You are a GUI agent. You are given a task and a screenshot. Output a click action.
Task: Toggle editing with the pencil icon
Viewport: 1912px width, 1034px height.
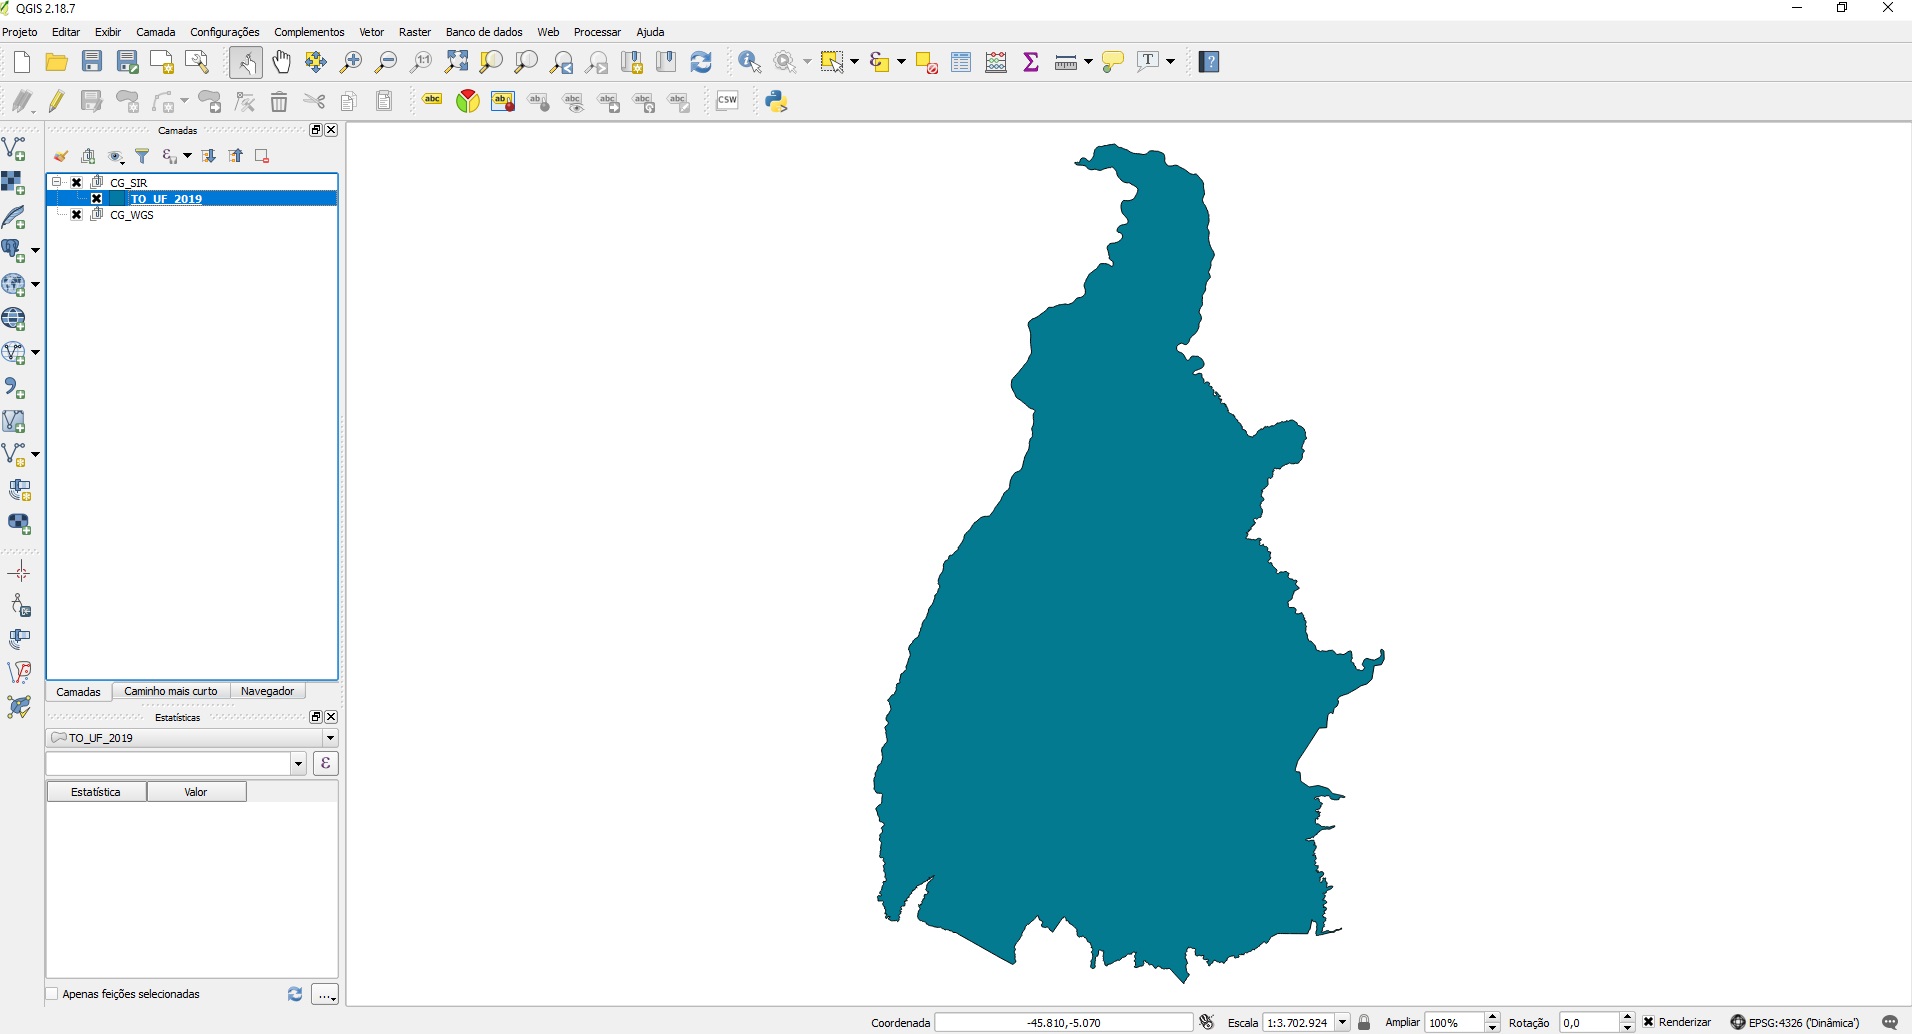[x=57, y=101]
